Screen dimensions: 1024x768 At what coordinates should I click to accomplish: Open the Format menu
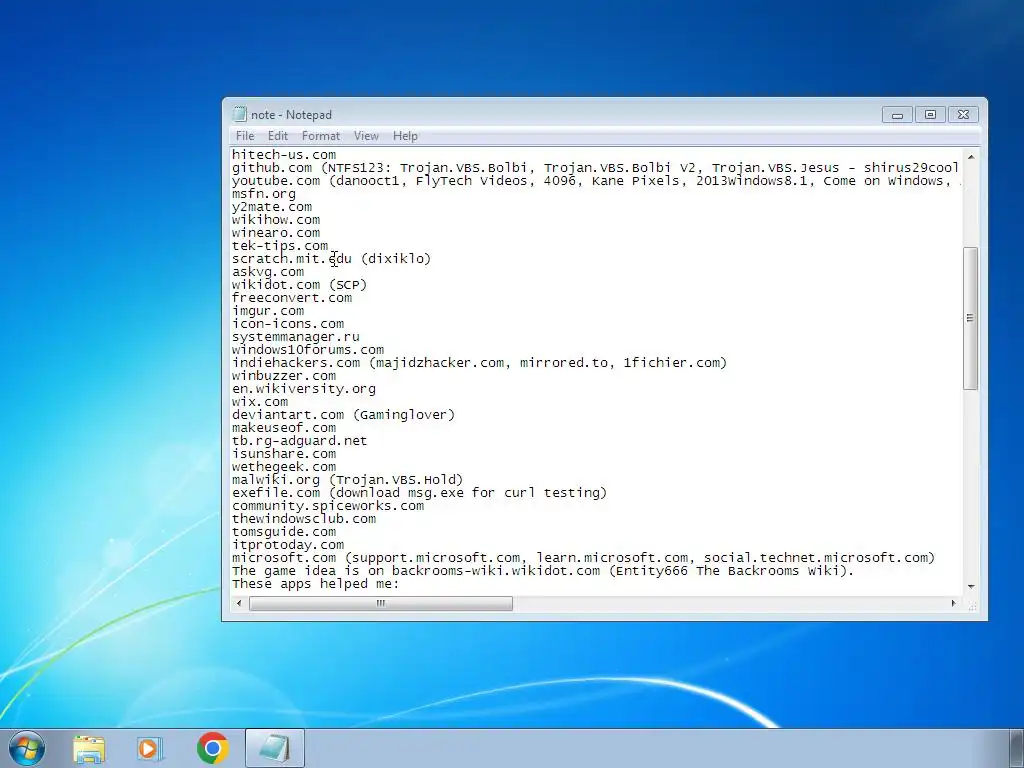(321, 136)
